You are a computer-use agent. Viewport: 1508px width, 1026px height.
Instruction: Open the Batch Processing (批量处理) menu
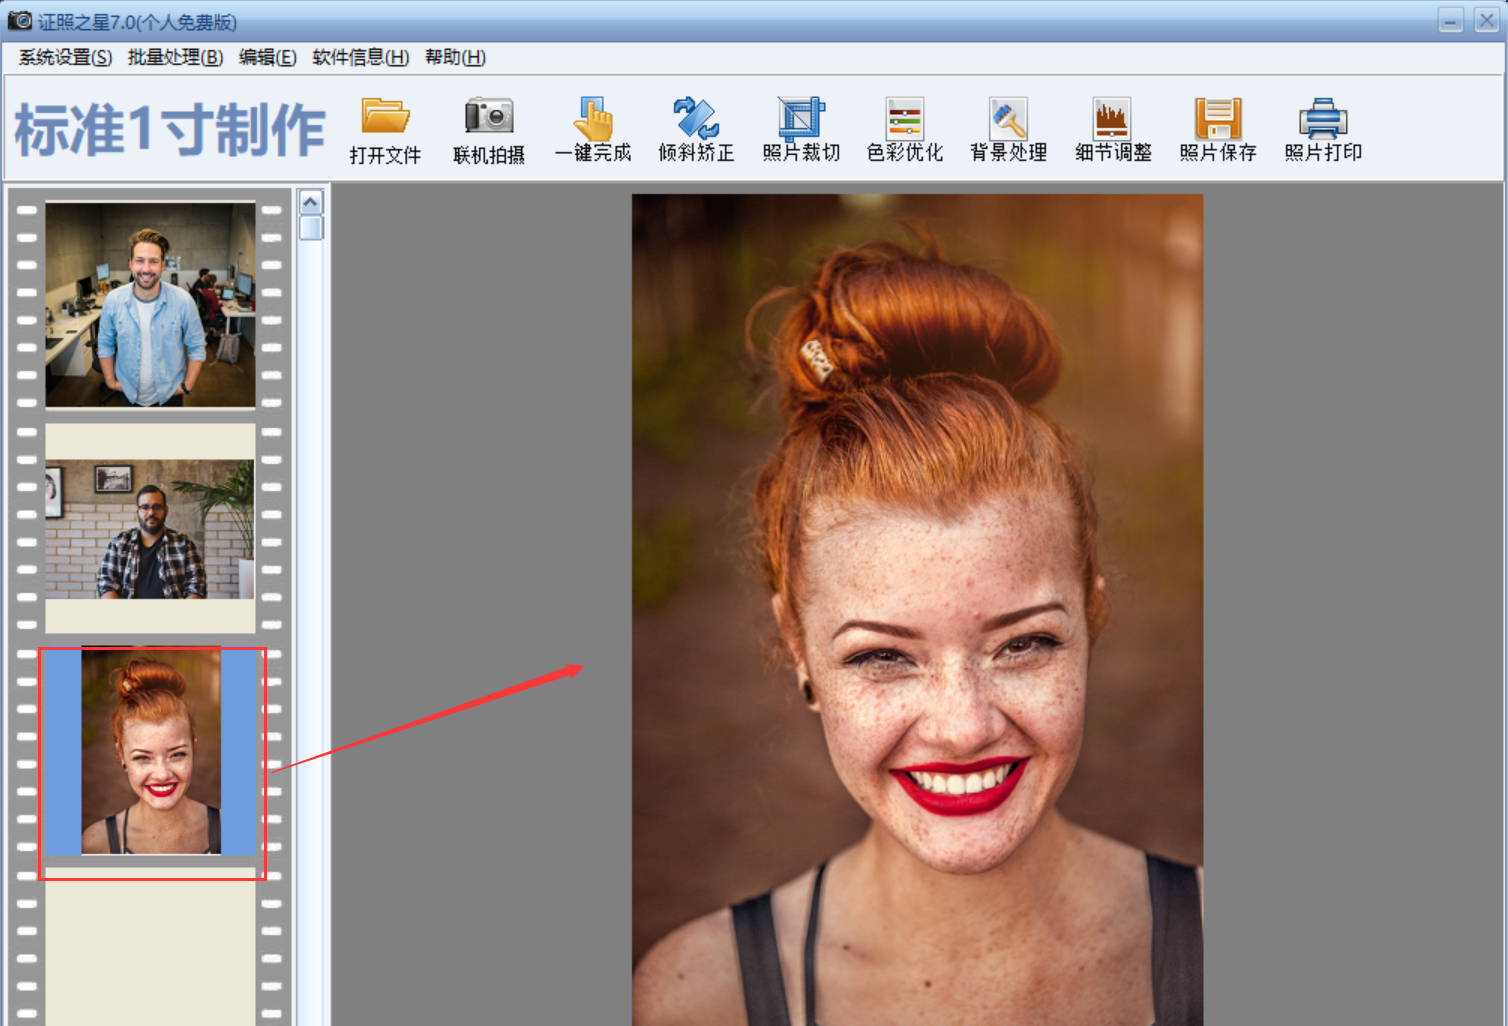pyautogui.click(x=175, y=57)
